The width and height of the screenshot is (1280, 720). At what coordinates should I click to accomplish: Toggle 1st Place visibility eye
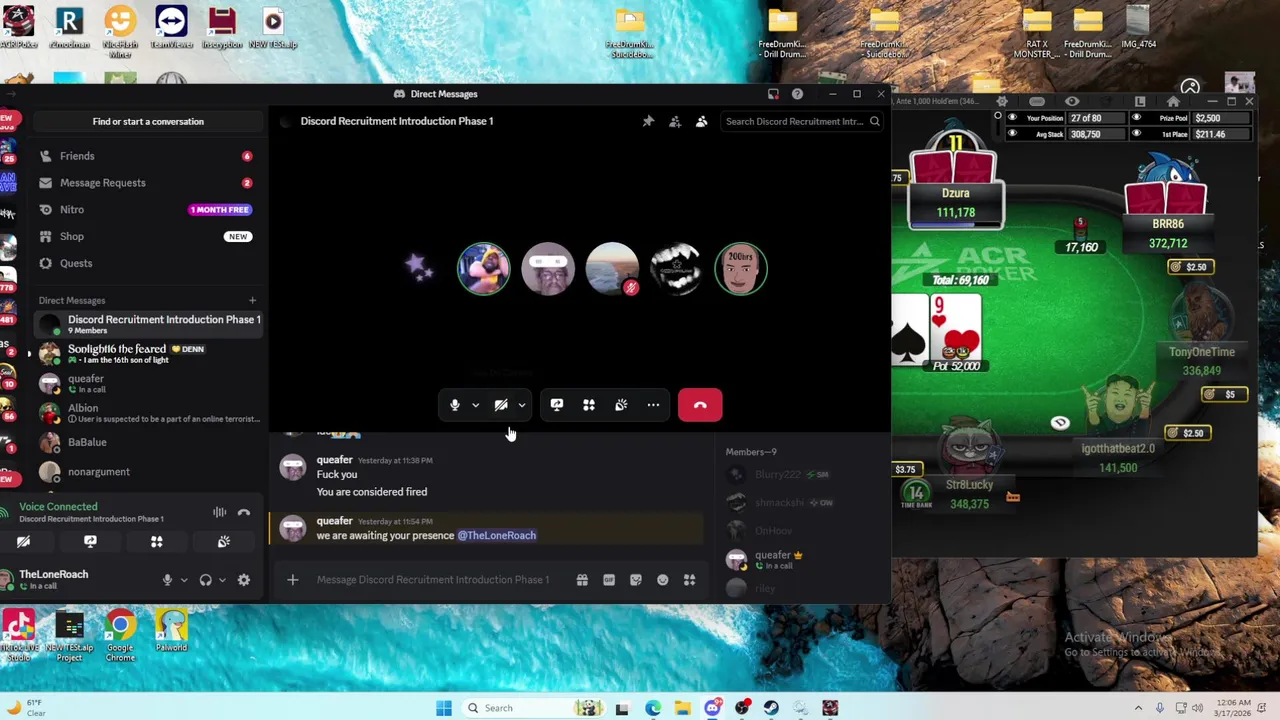tap(1137, 134)
